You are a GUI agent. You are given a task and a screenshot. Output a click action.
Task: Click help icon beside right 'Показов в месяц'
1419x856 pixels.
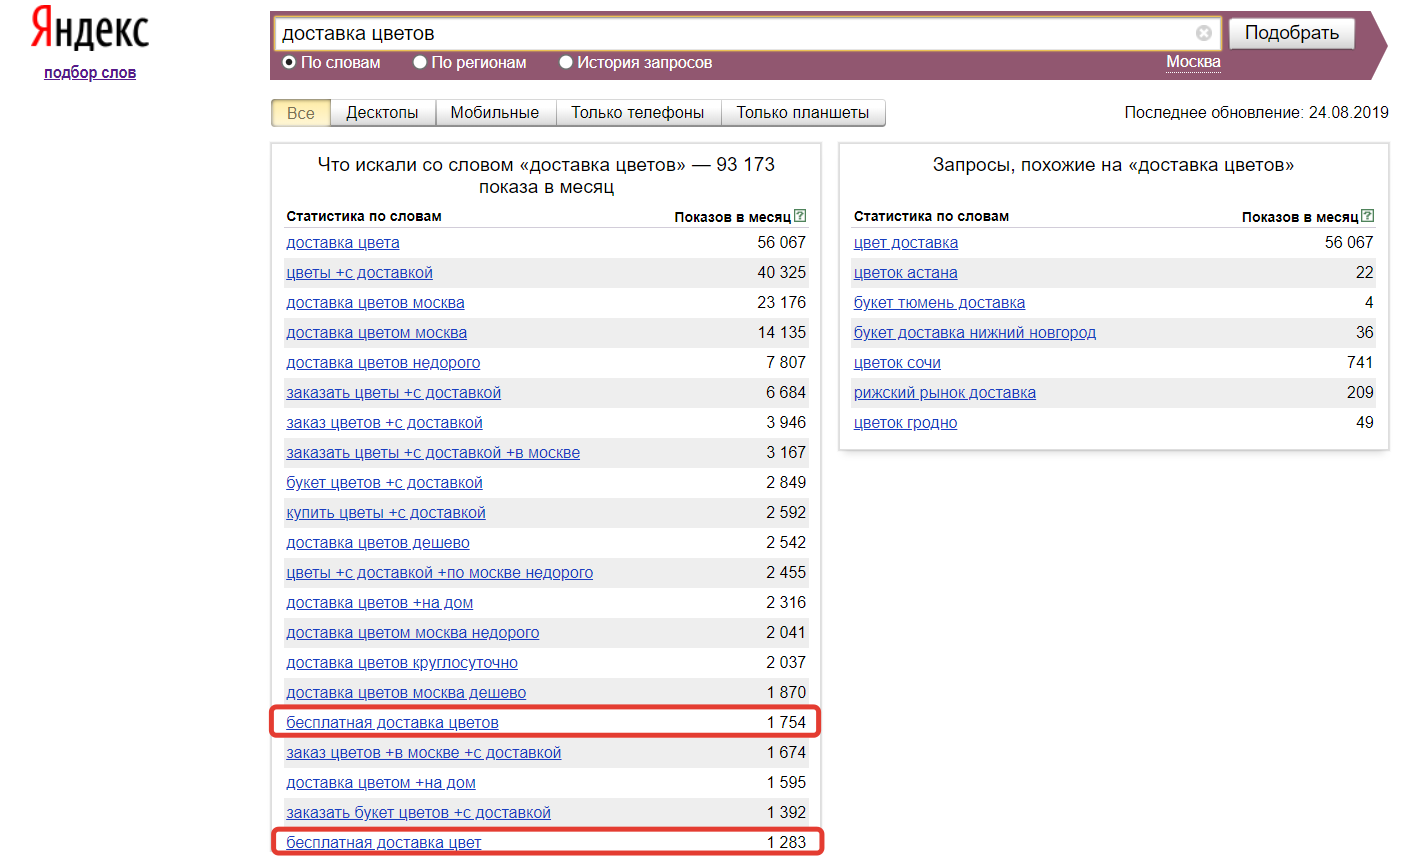(1367, 216)
